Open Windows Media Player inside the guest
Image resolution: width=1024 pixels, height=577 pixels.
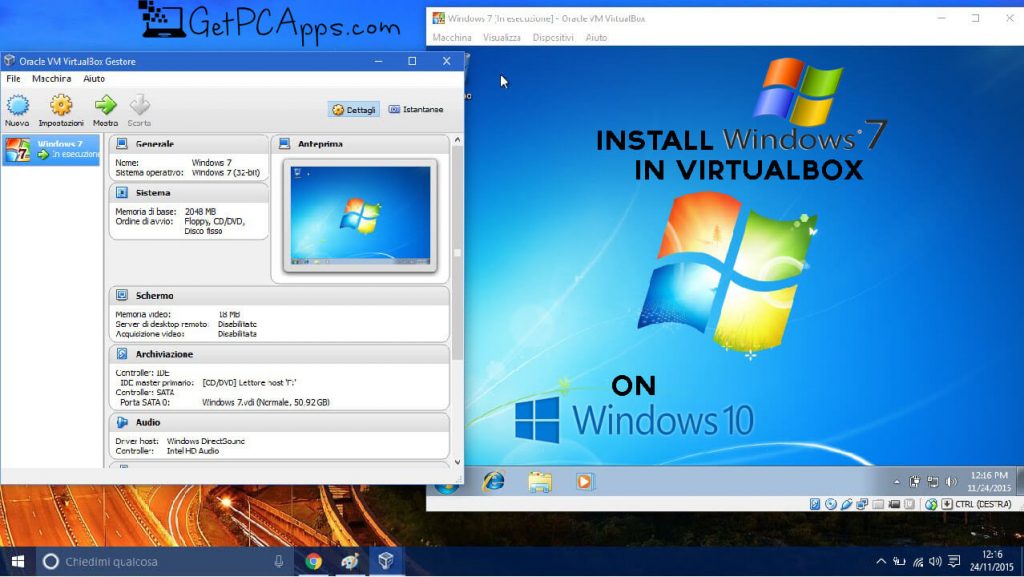pyautogui.click(x=583, y=481)
